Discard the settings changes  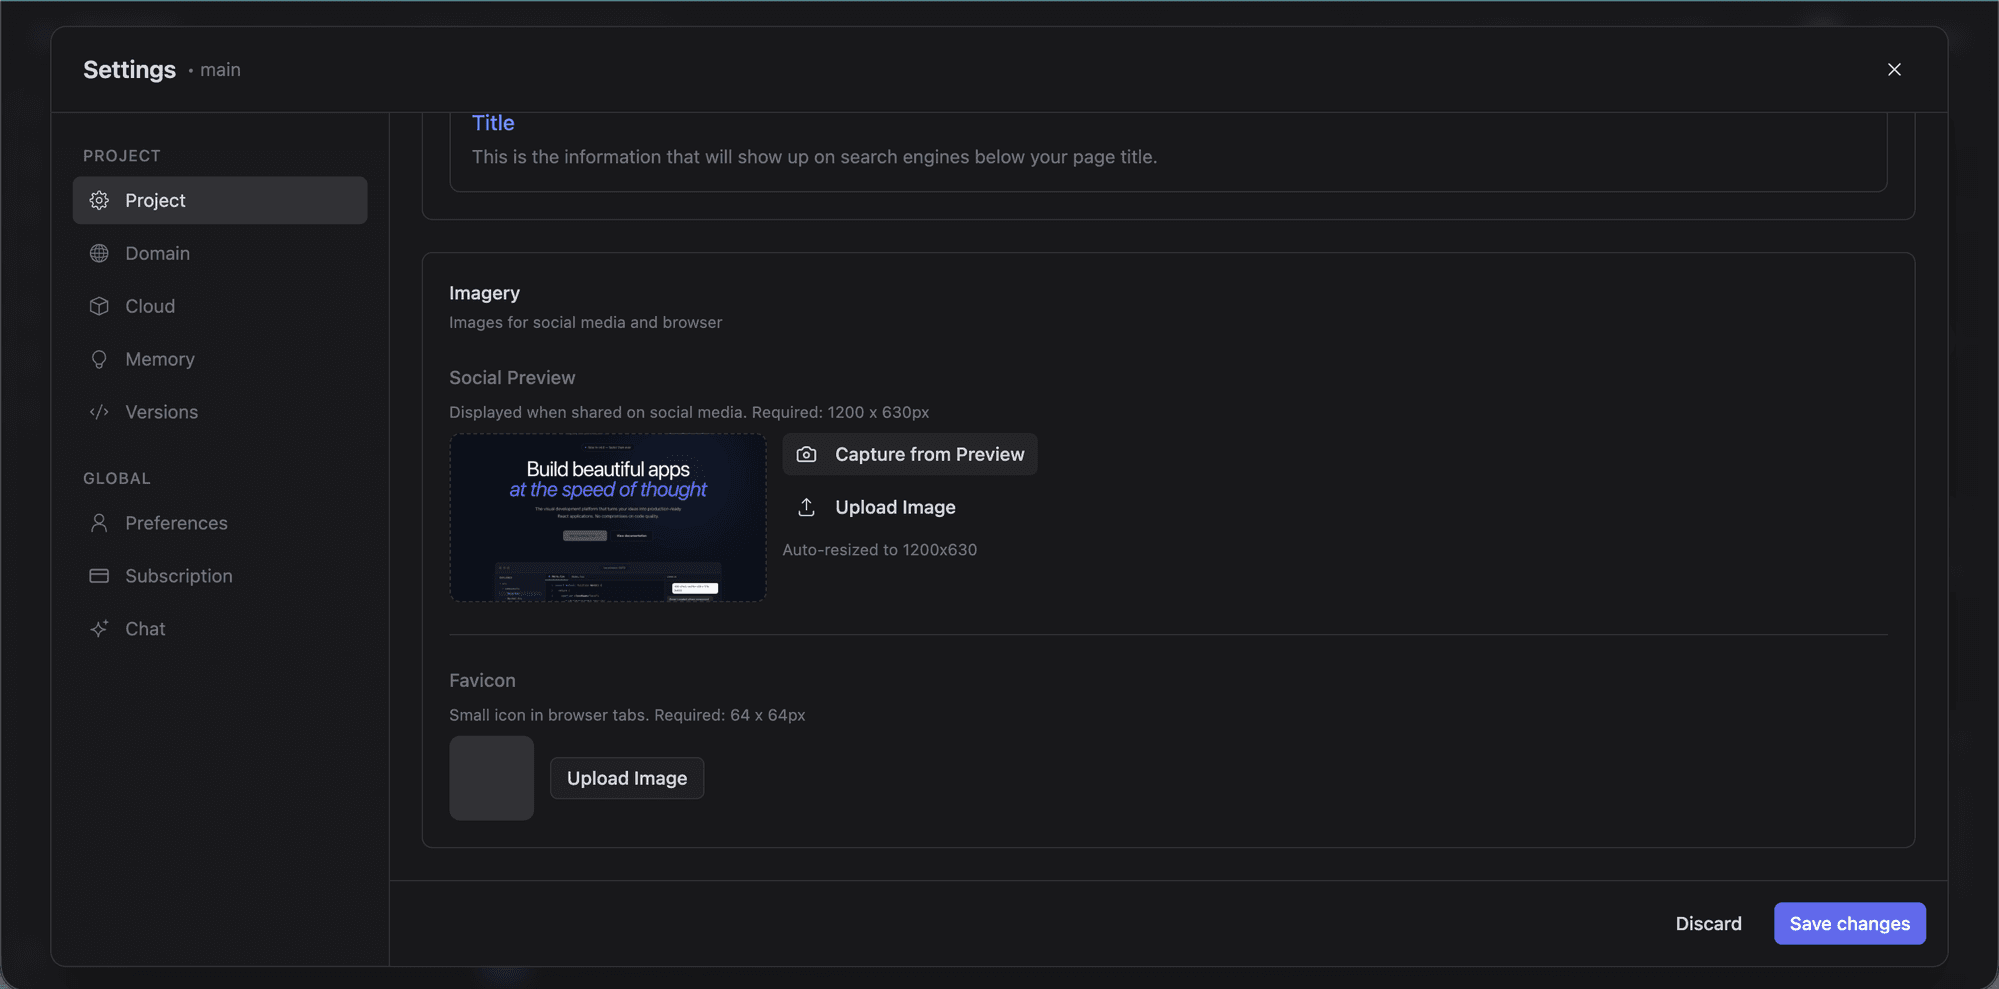click(x=1708, y=924)
